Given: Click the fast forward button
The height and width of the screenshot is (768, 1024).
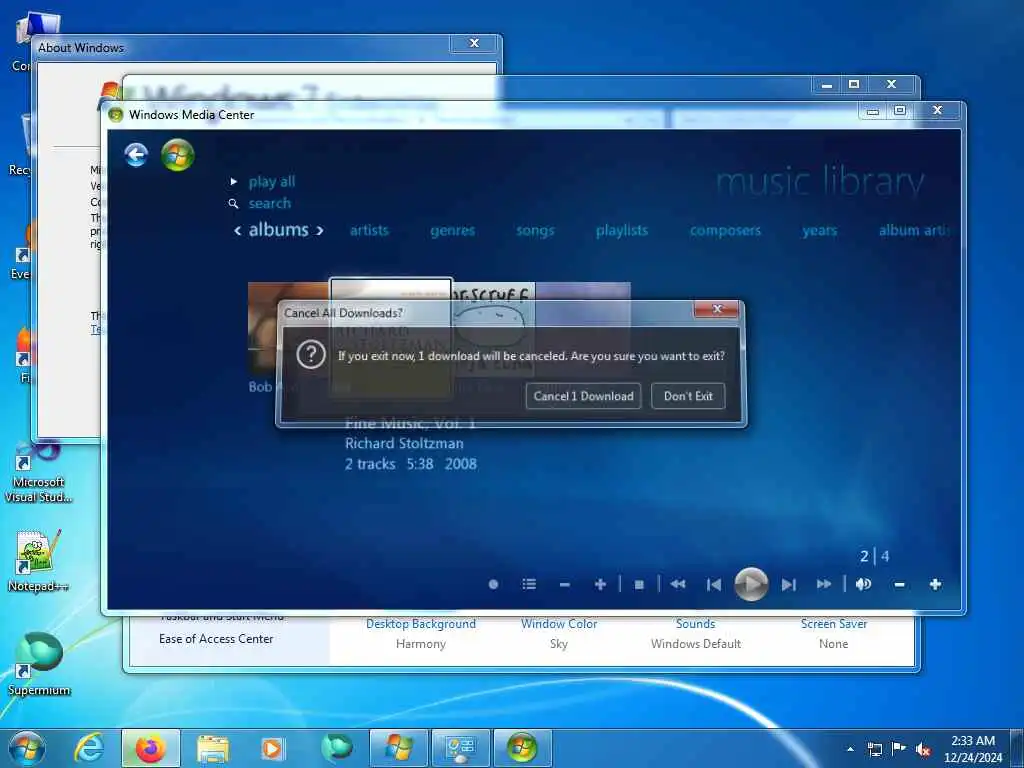Looking at the screenshot, I should click(824, 584).
